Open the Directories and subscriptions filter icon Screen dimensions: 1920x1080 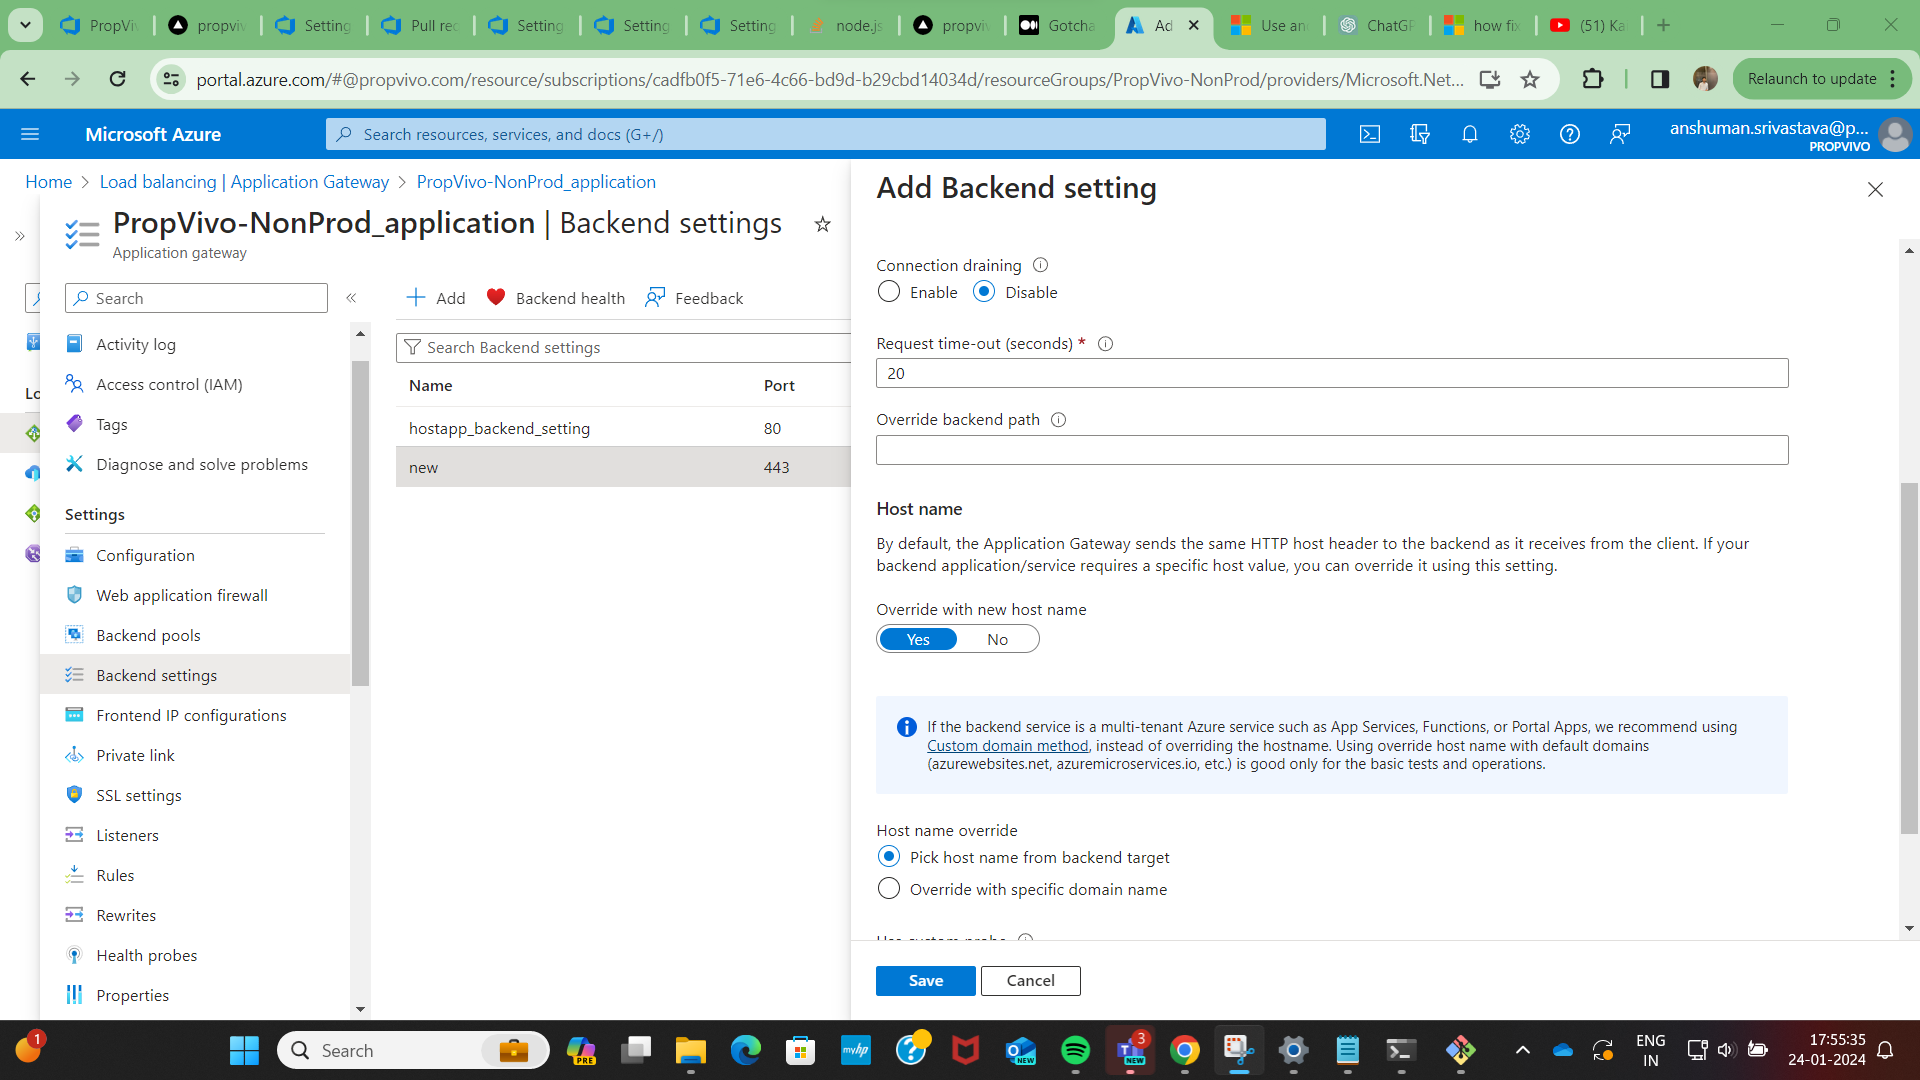click(x=1420, y=134)
